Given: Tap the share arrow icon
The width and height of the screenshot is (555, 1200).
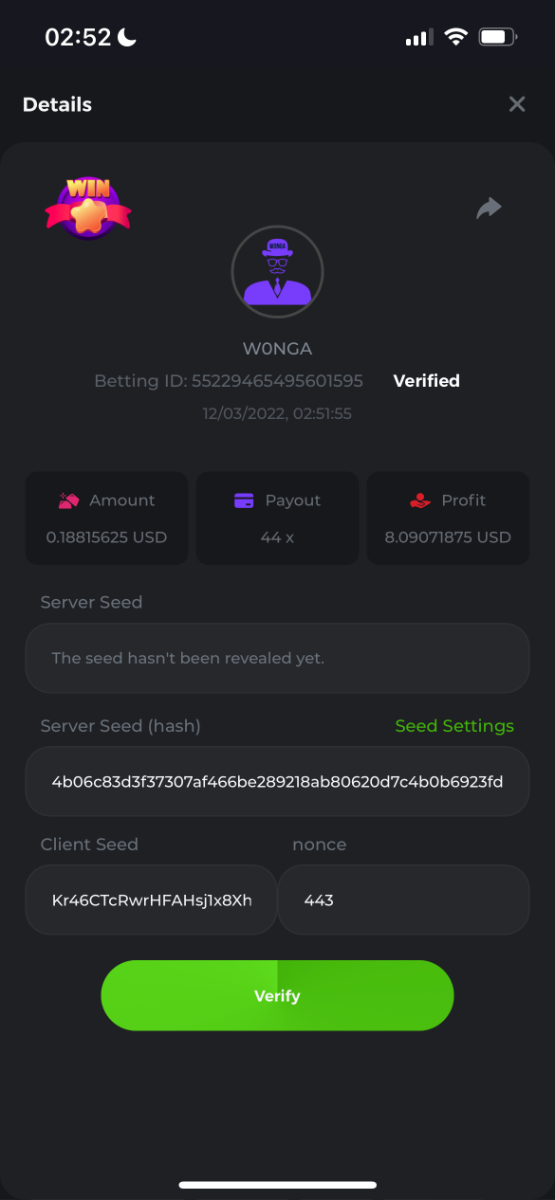Looking at the screenshot, I should 488,208.
